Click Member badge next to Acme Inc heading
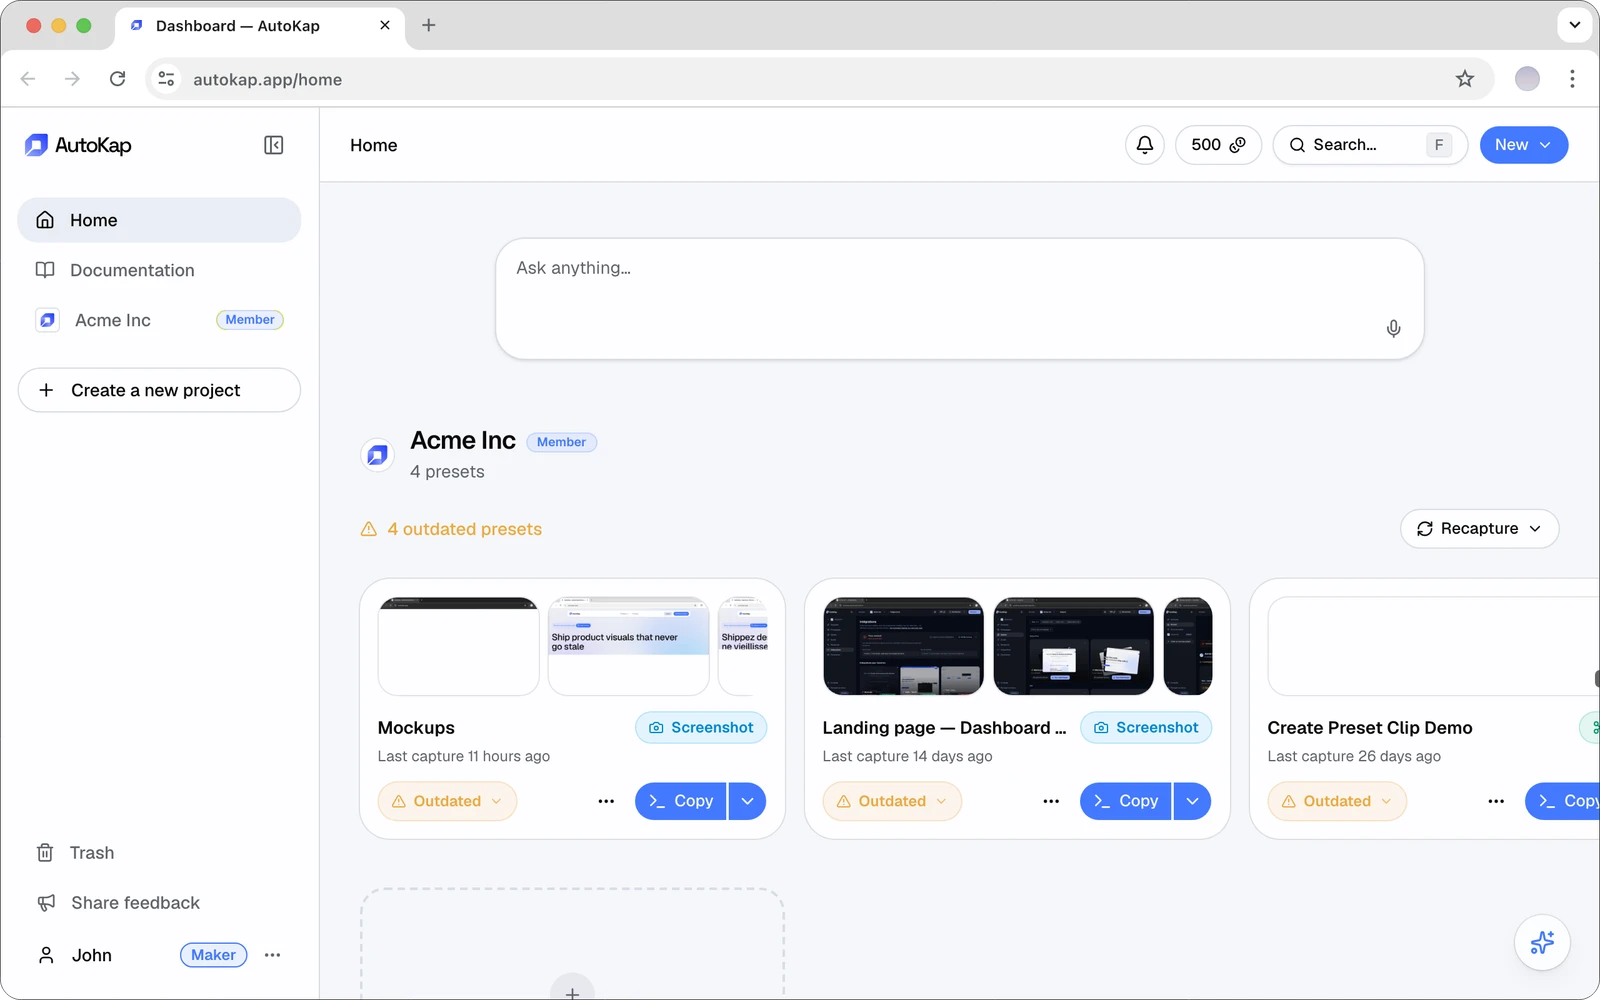This screenshot has height=1000, width=1600. (561, 442)
